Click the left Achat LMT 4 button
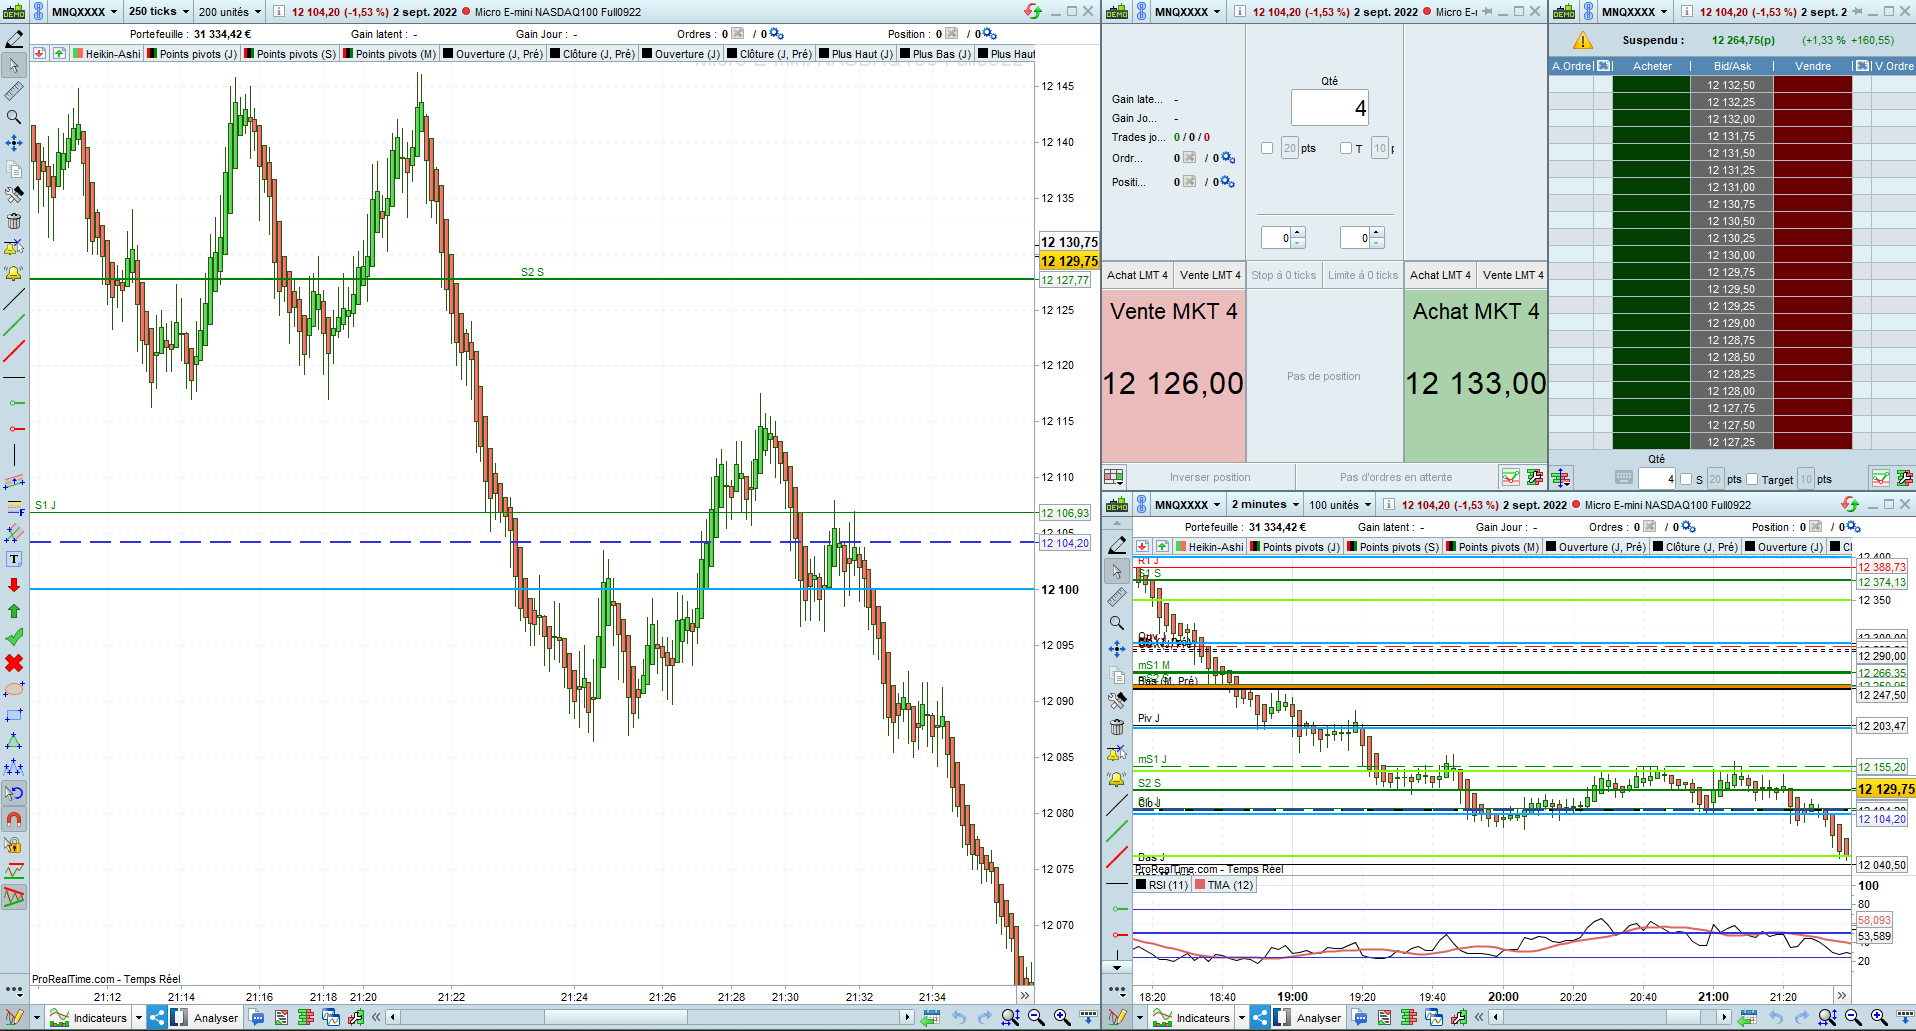 (1137, 275)
